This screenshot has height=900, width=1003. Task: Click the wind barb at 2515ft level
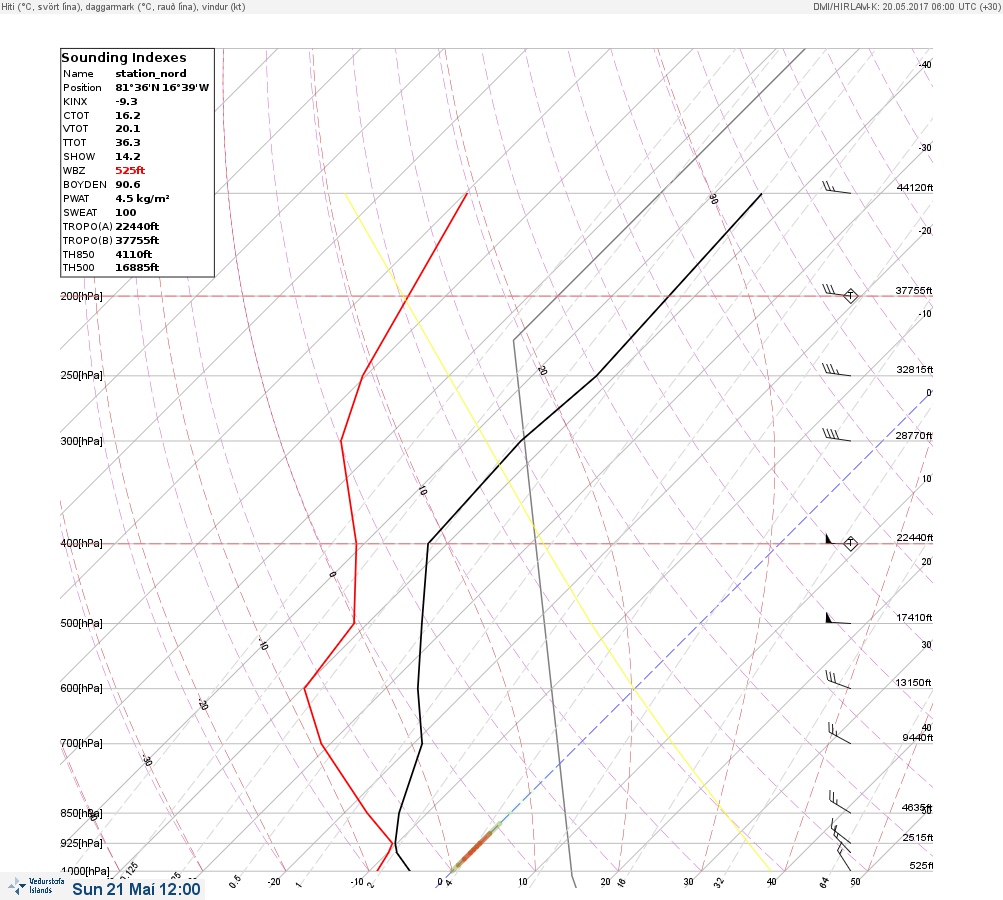click(841, 831)
